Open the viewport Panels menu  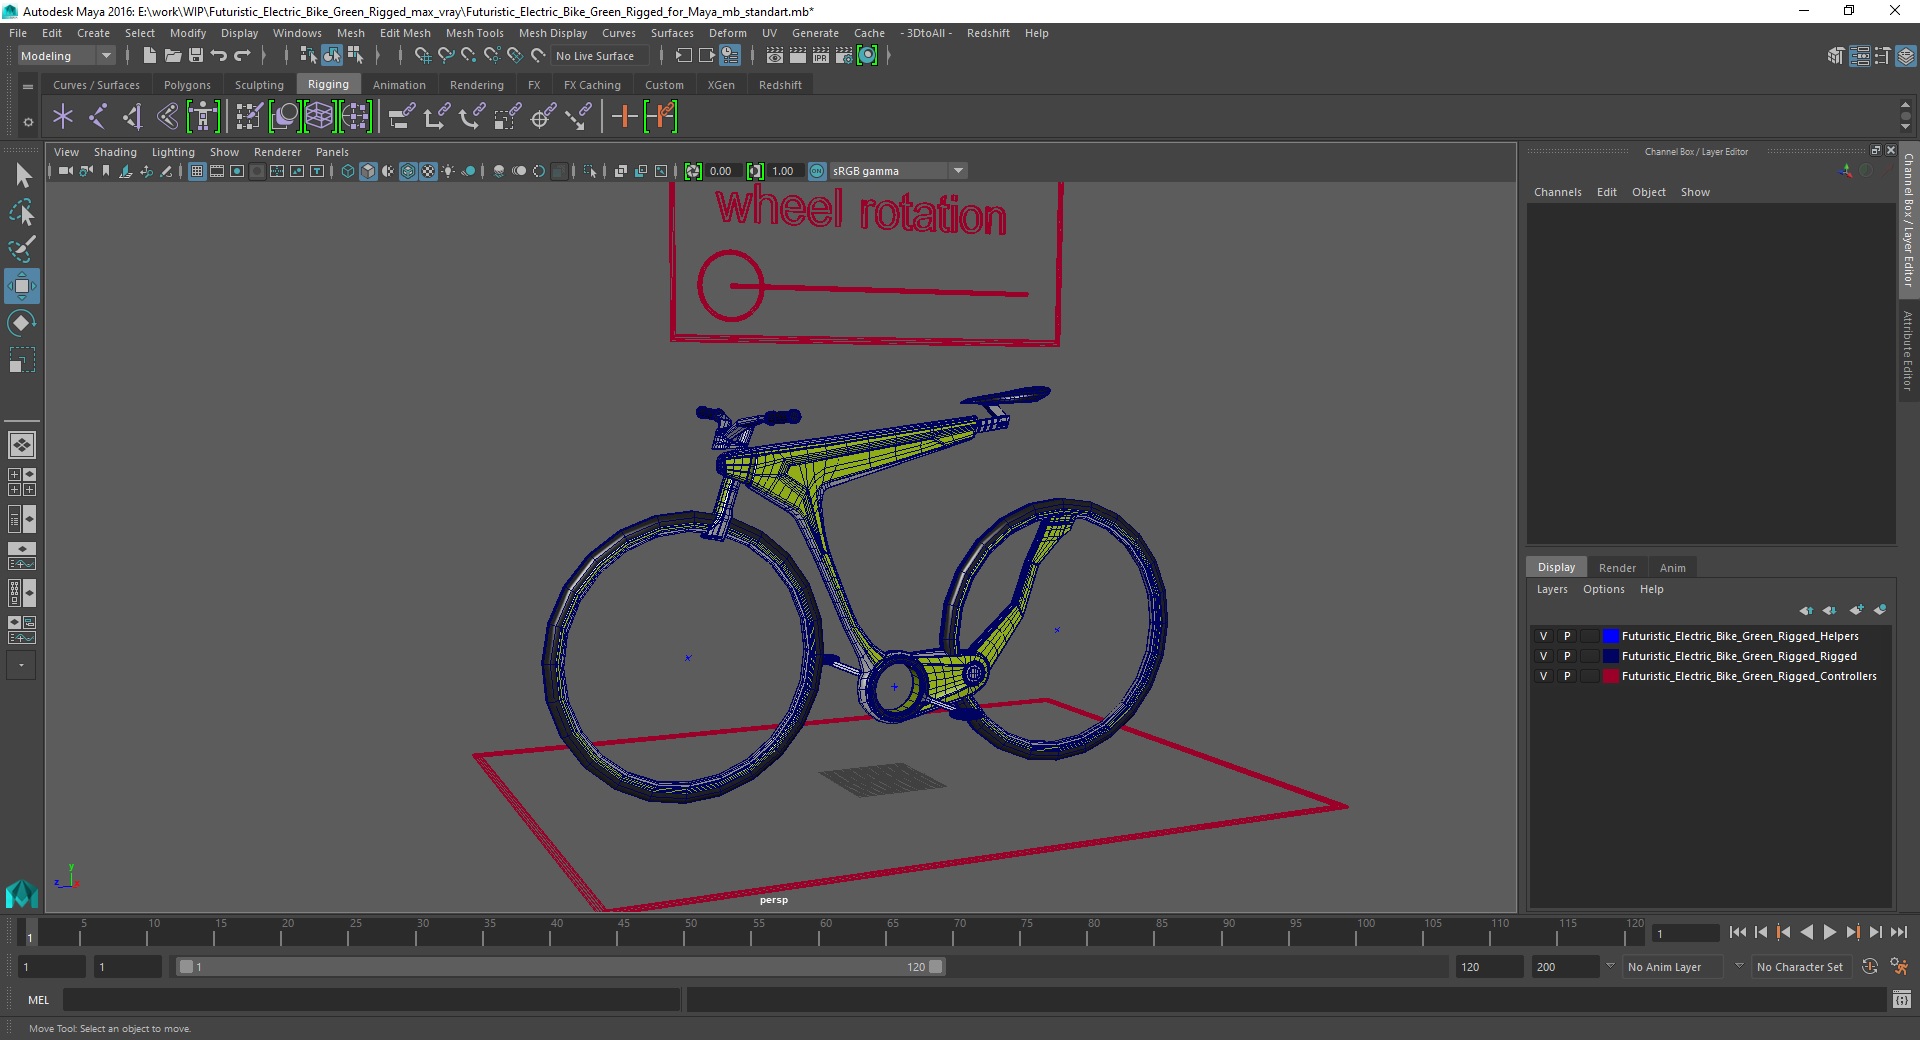[x=332, y=152]
